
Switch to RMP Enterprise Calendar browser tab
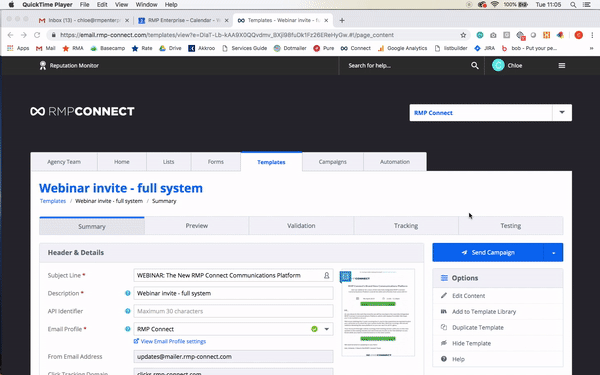182,20
